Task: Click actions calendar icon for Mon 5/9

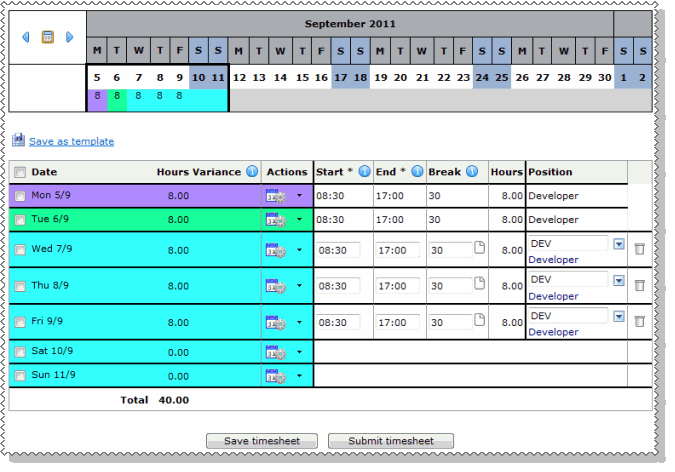Action: tap(276, 196)
